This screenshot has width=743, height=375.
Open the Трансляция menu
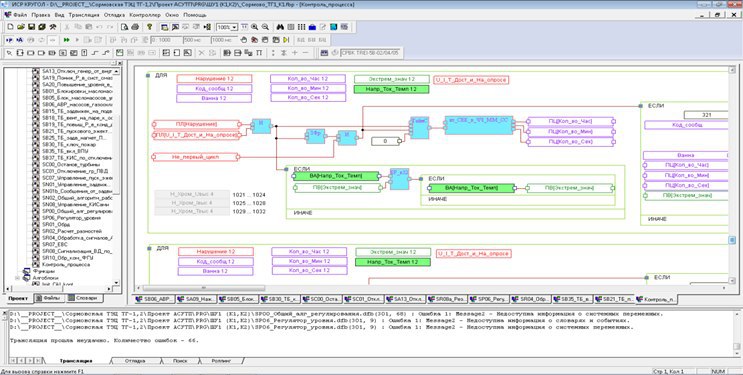[83, 15]
